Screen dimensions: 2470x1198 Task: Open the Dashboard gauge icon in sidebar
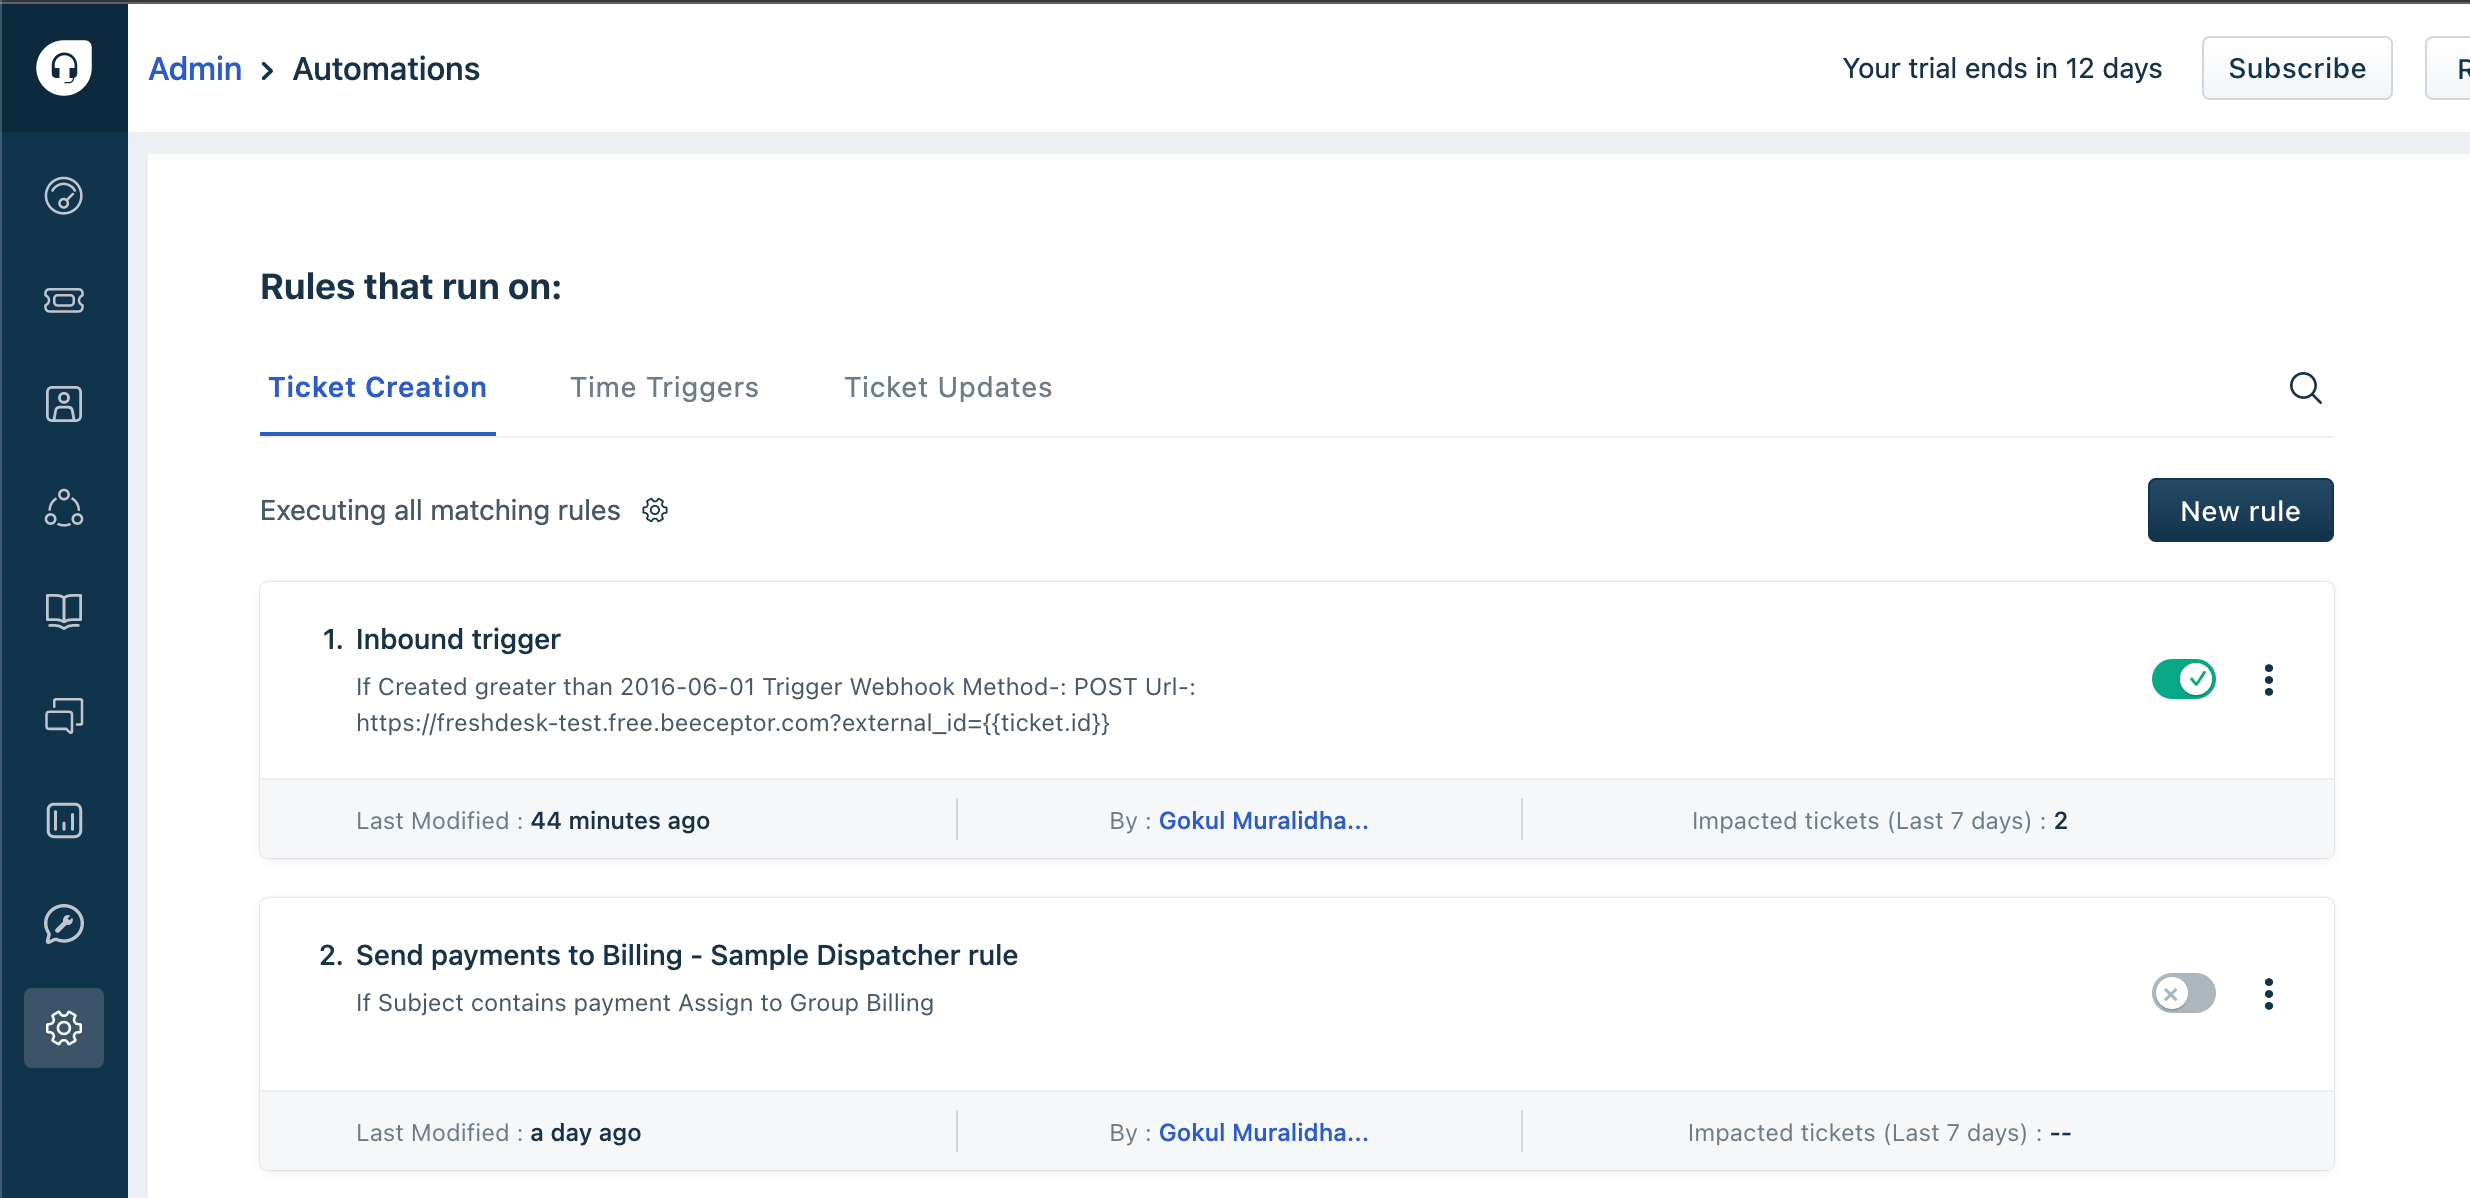coord(64,196)
